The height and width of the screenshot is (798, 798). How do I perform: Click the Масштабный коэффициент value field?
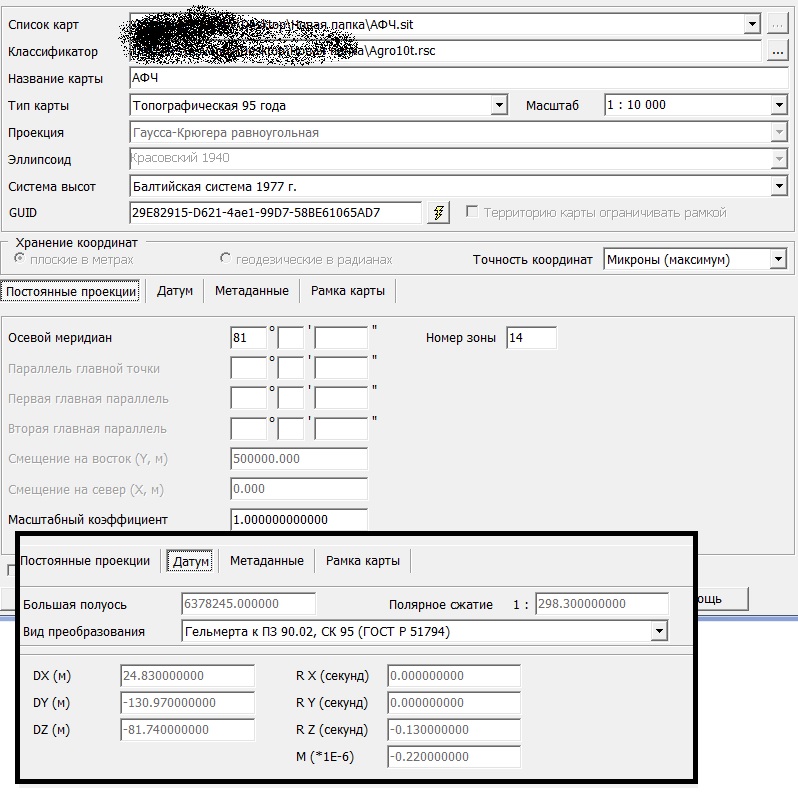[299, 519]
